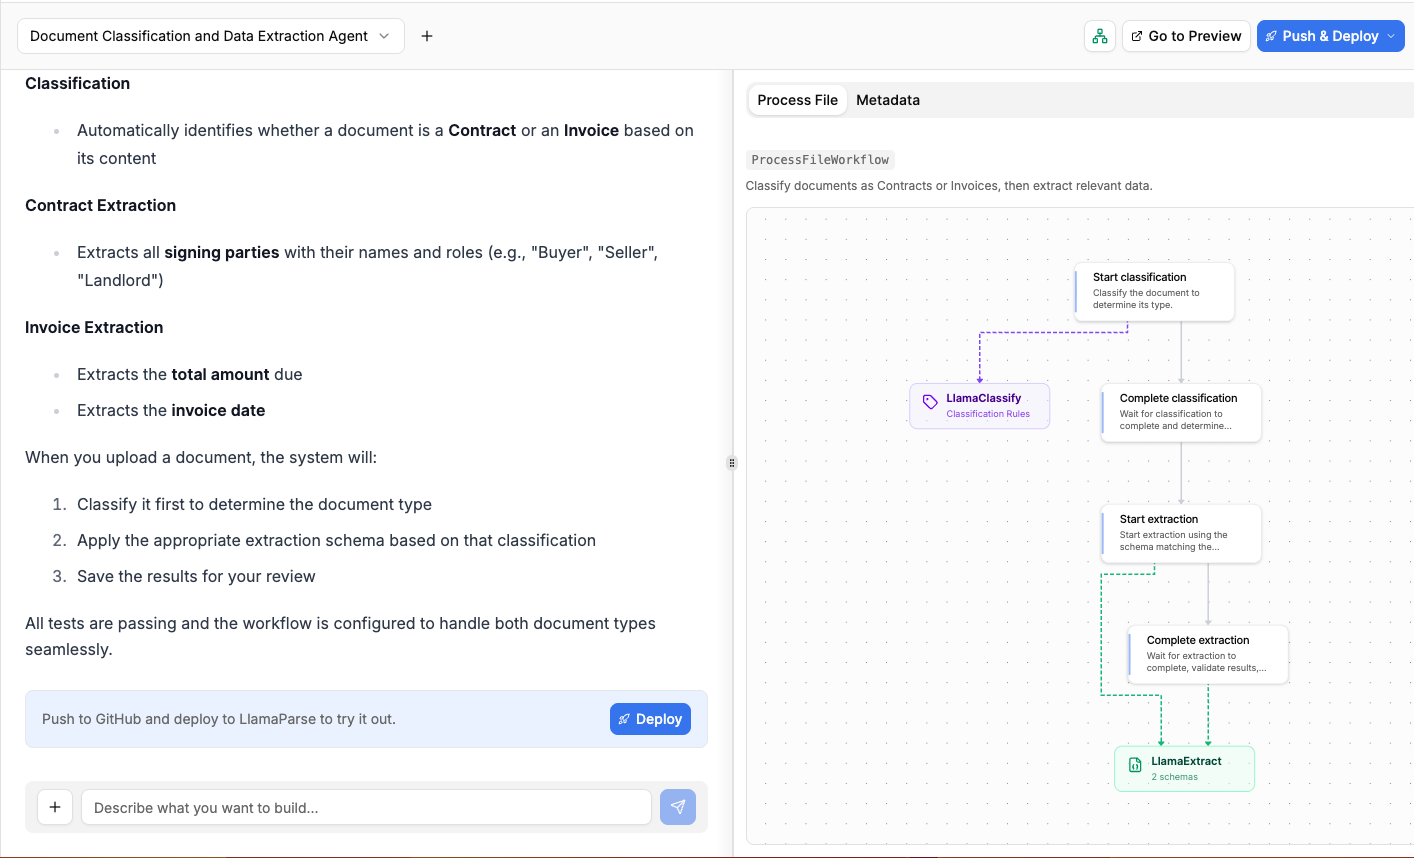Click the Go to Preview button

(x=1186, y=35)
